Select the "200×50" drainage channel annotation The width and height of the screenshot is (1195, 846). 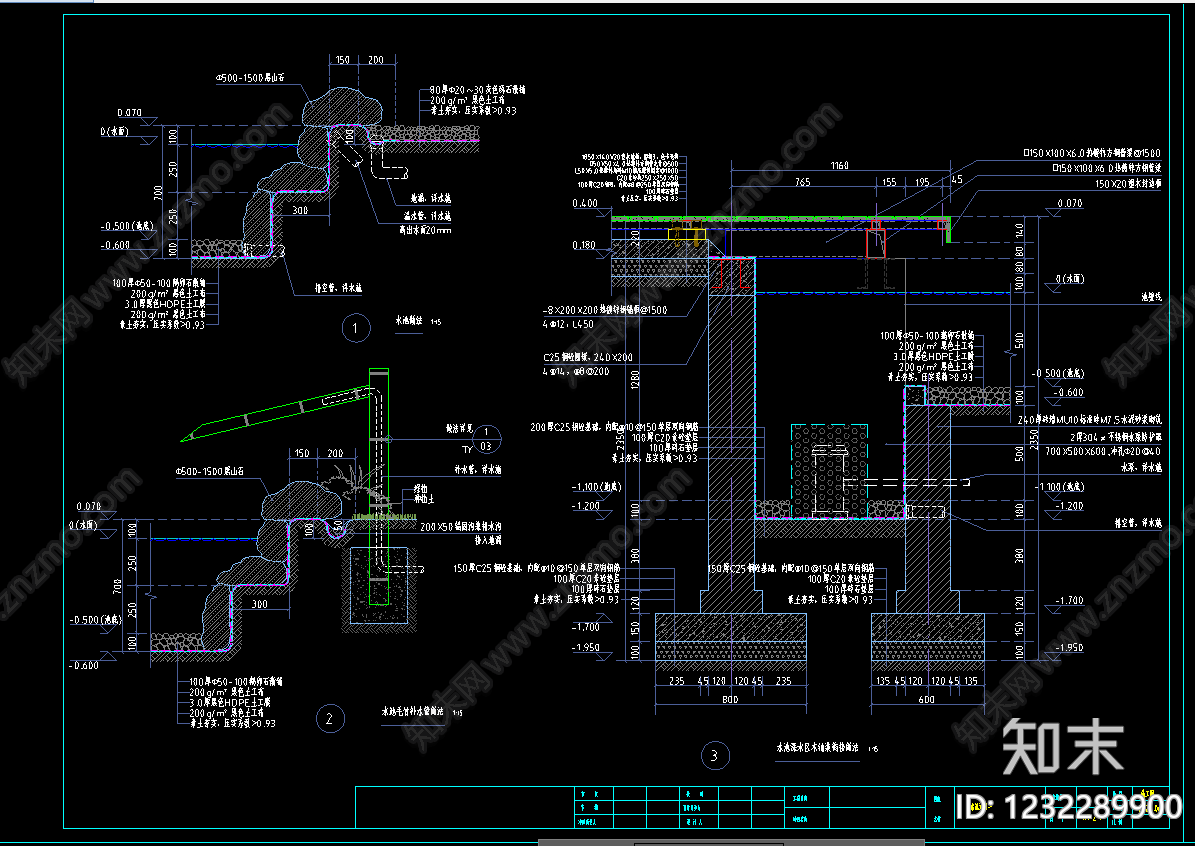point(460,527)
